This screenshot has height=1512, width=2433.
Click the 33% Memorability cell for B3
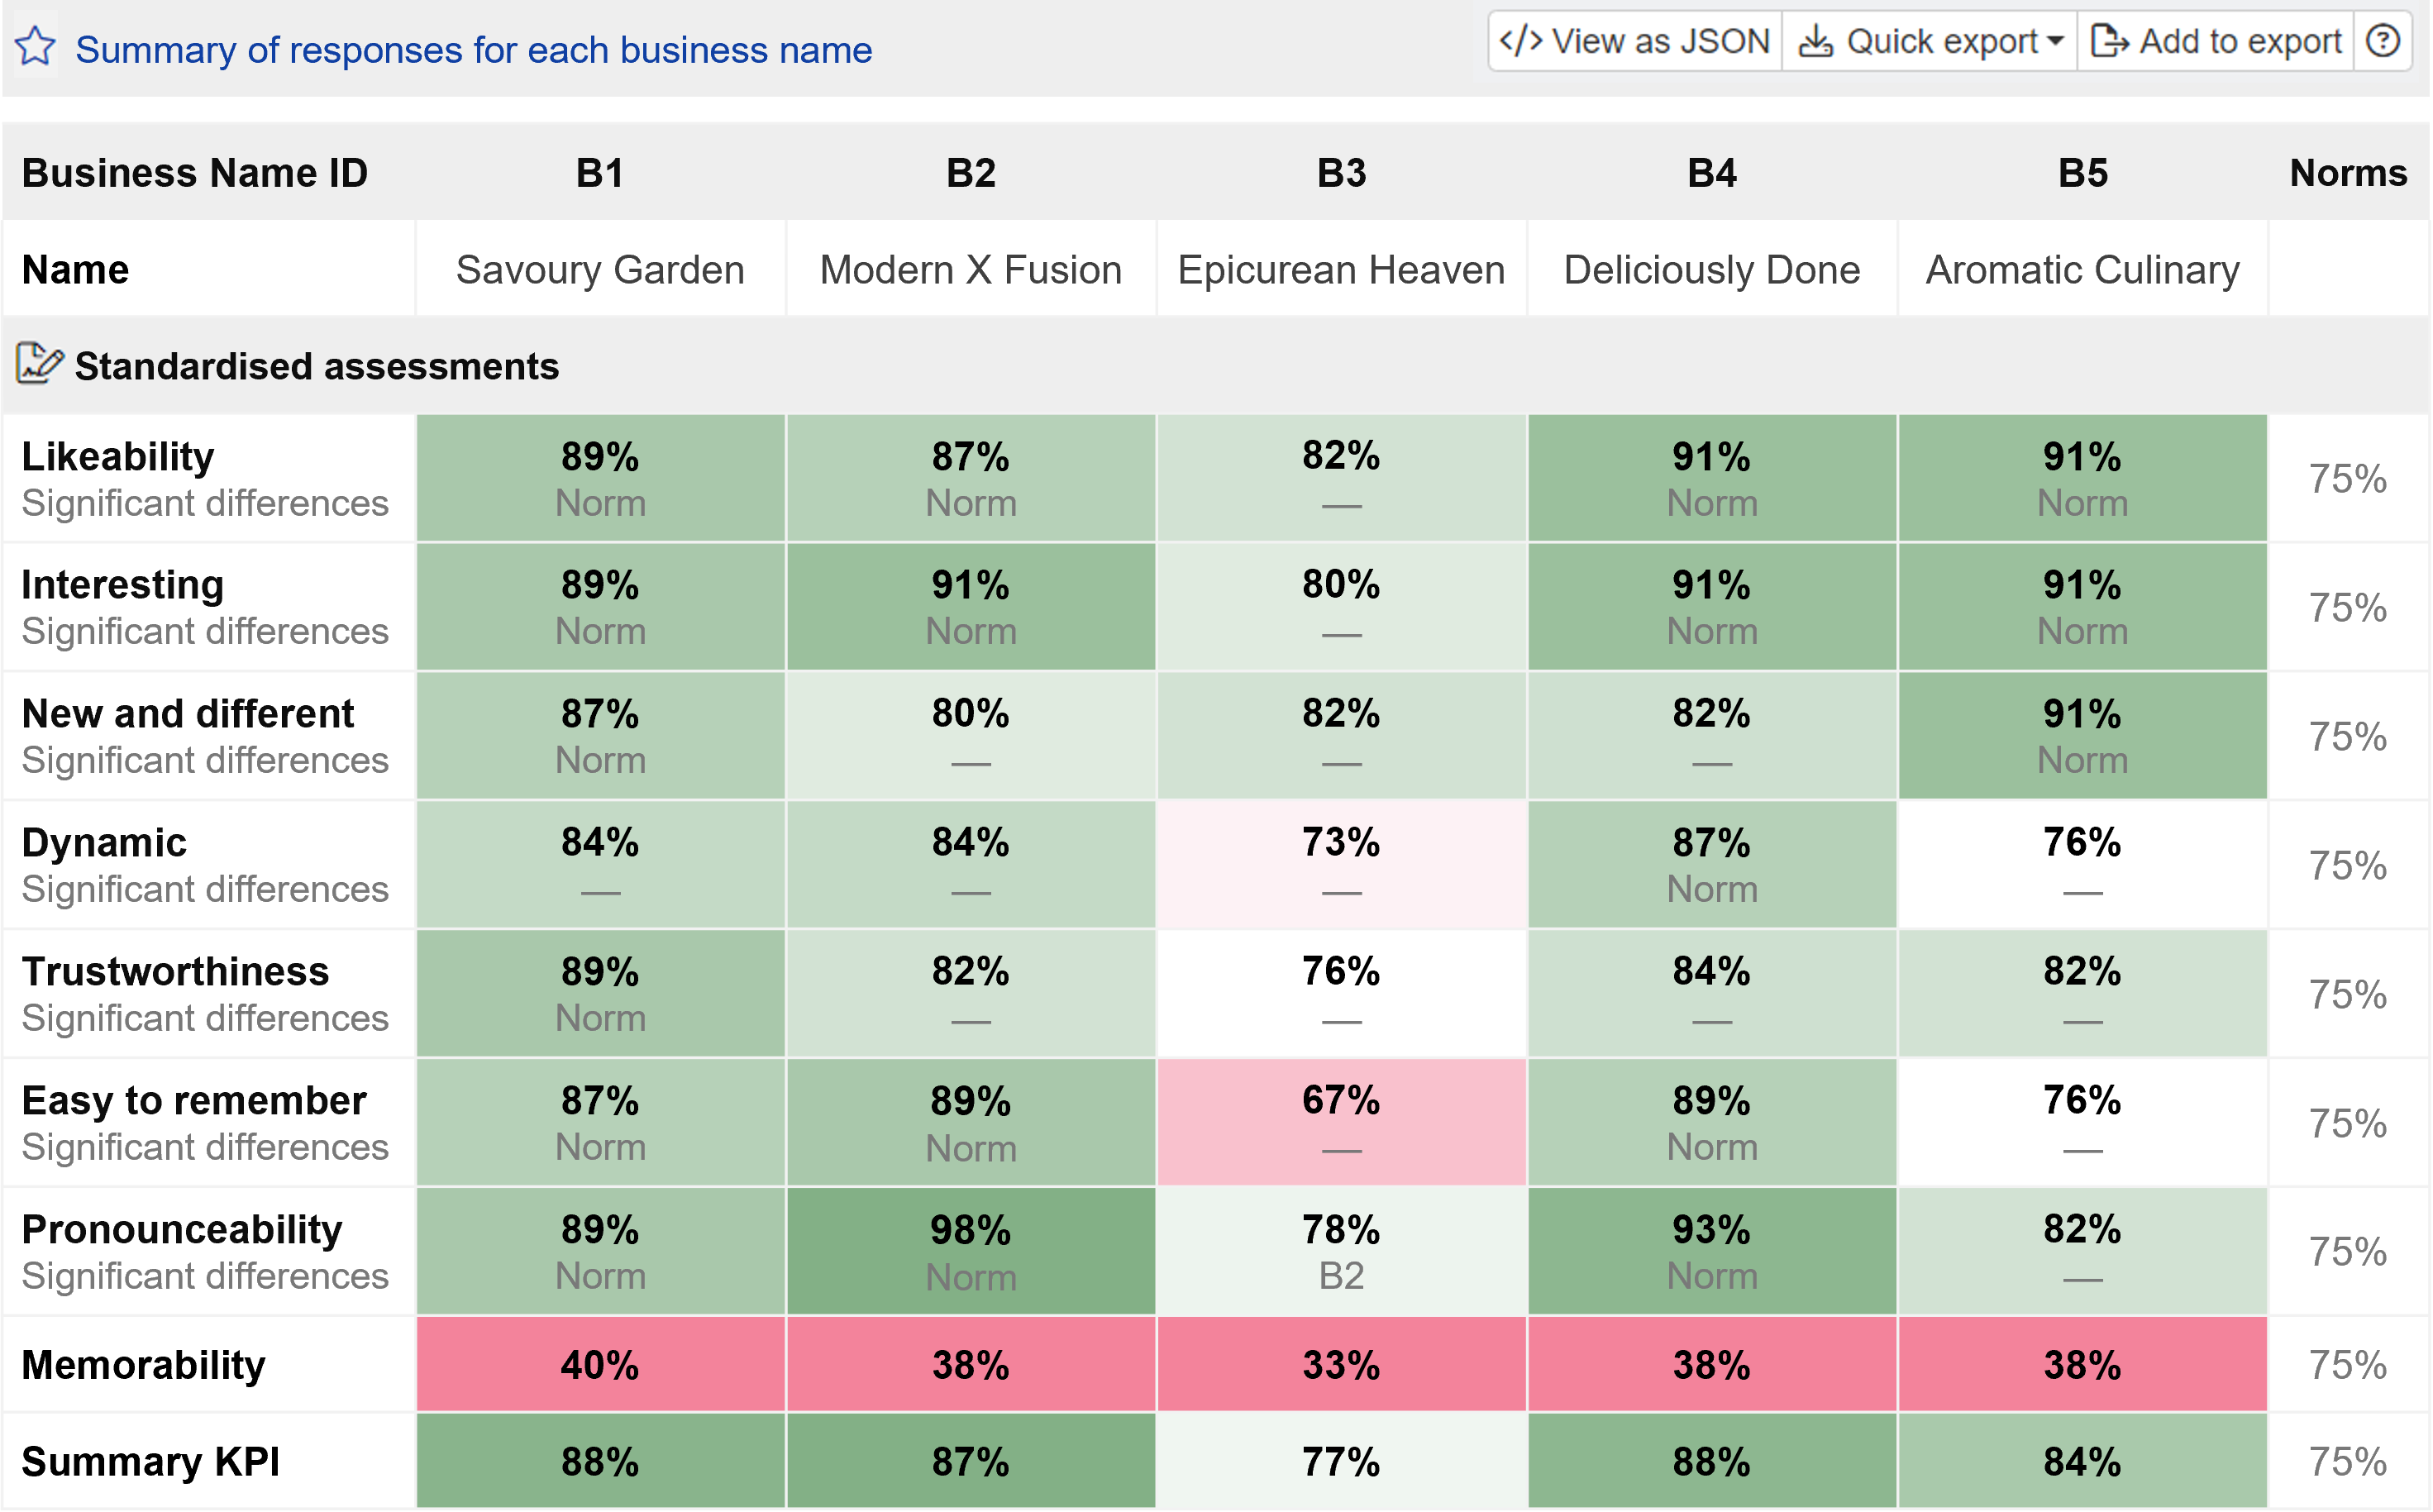pos(1341,1365)
